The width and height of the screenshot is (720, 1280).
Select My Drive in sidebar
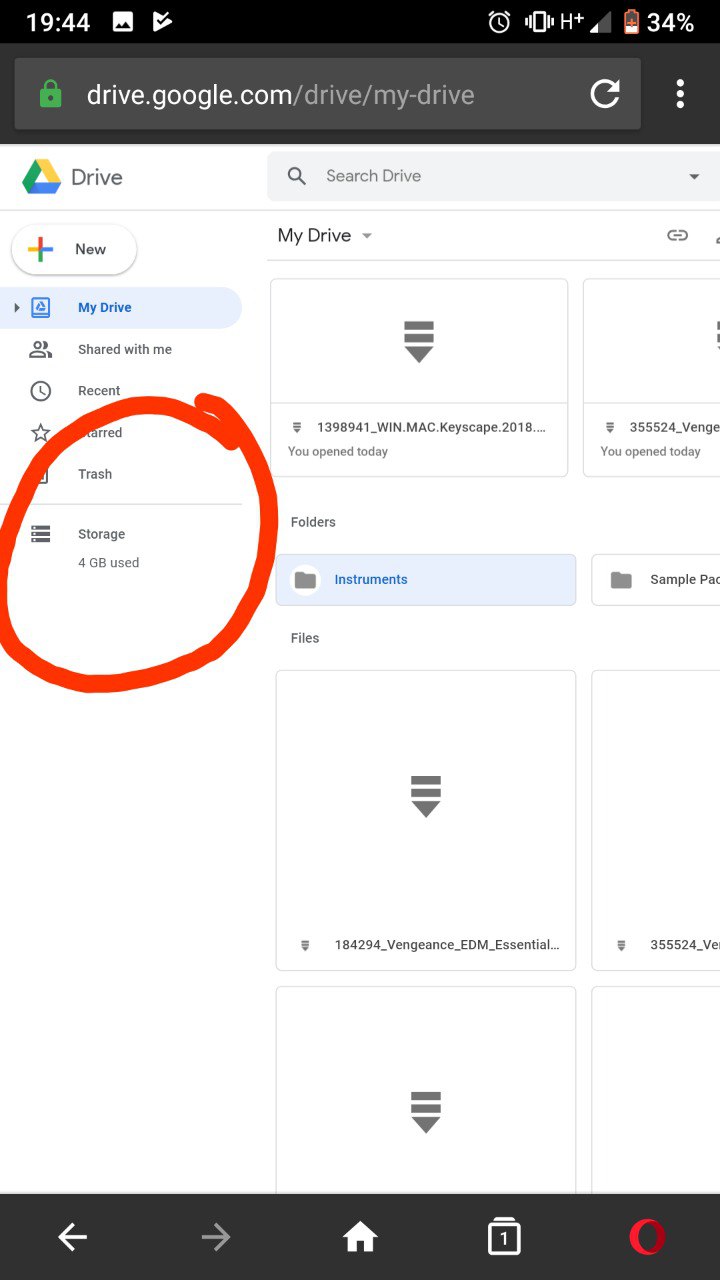coord(122,308)
